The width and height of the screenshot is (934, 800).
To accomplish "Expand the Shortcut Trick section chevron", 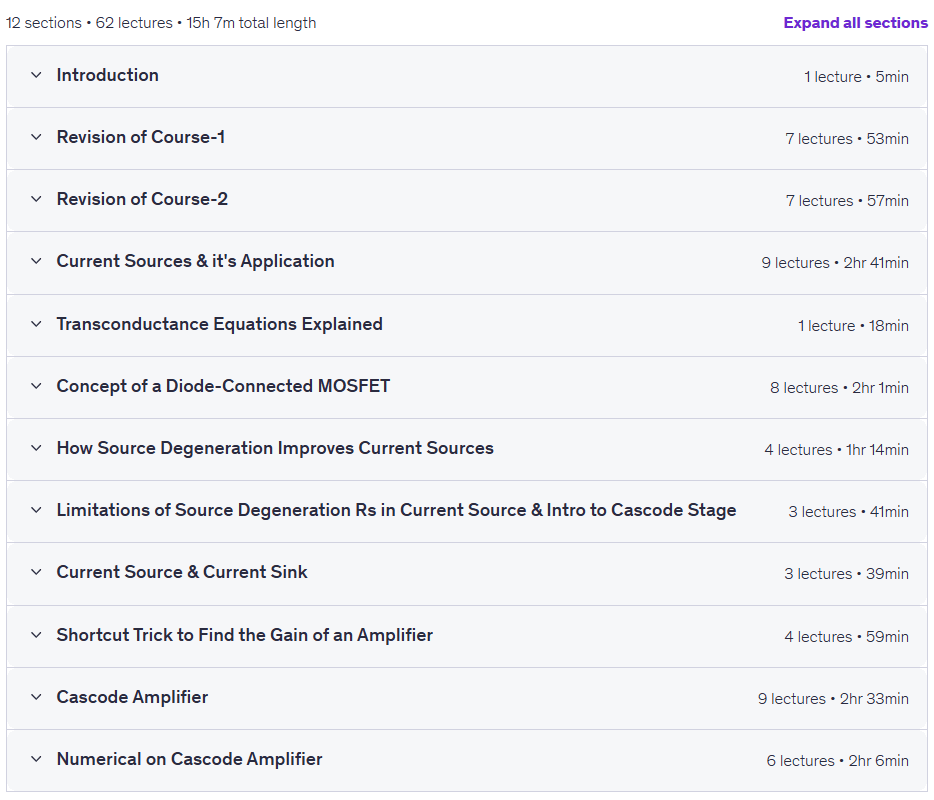I will point(36,635).
